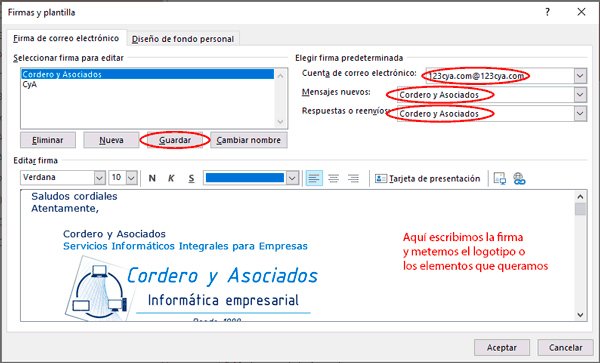Viewport: 600px width, 363px height.
Task: Expand Respuestas o reenvíos dropdown
Action: (x=580, y=114)
